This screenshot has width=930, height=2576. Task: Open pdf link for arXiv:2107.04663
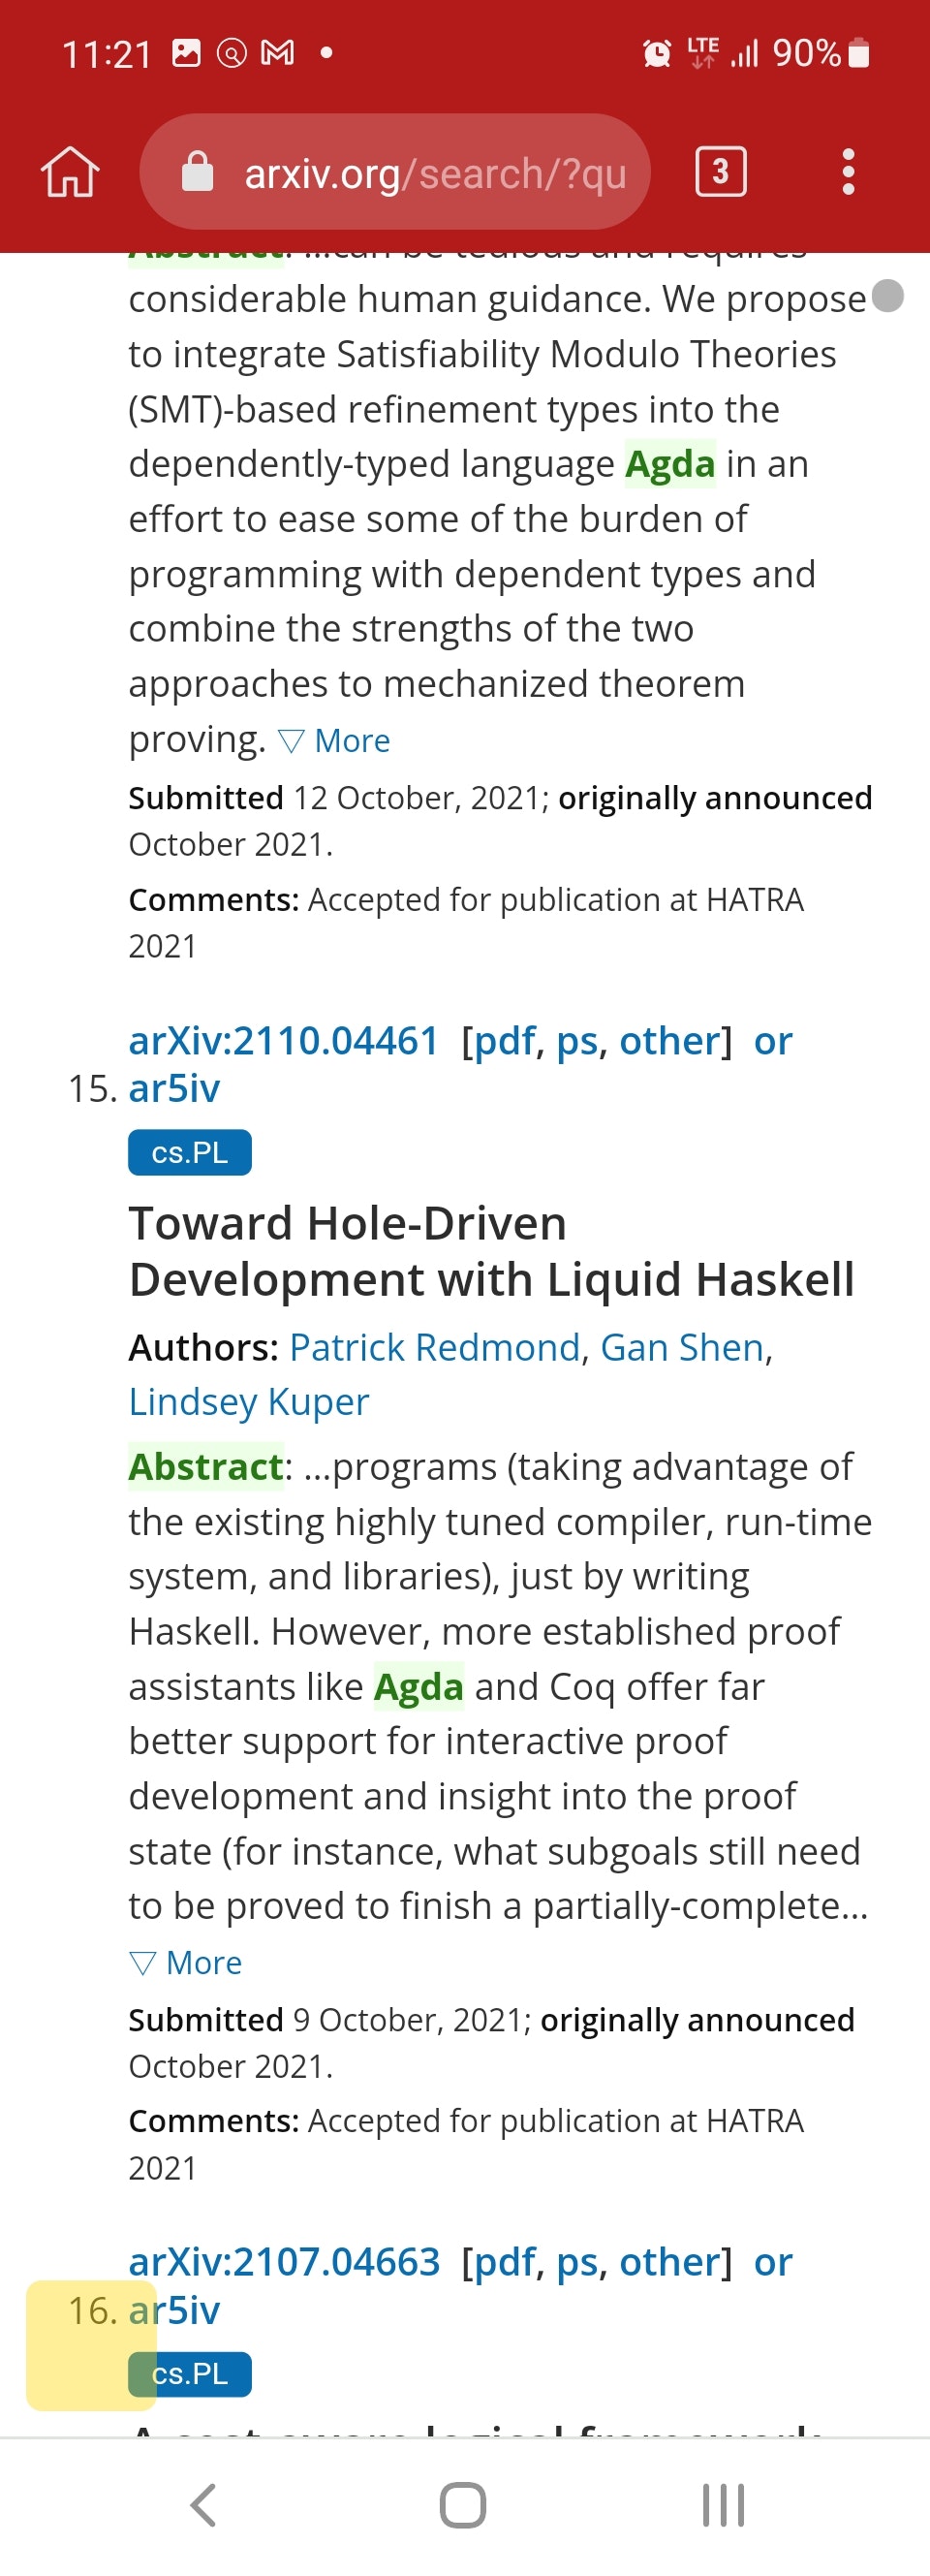[x=505, y=2264]
